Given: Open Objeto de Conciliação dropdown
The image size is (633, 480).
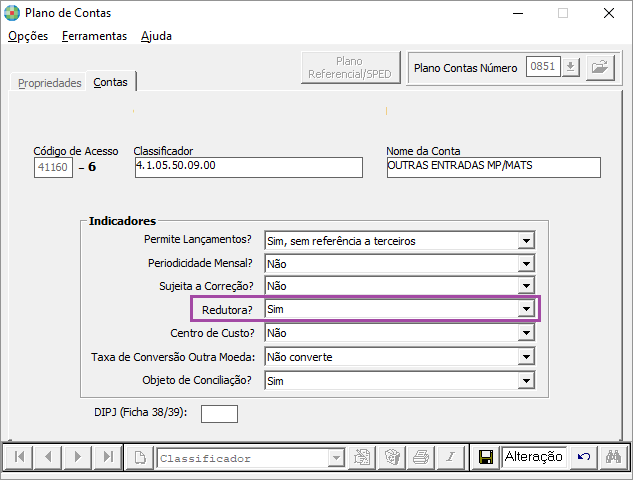Looking at the screenshot, I should point(526,381).
